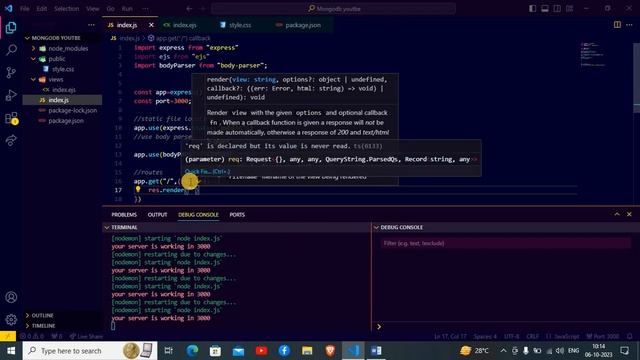Click the Live Share status bar item
This screenshot has height=360, width=640.
[x=86, y=336]
